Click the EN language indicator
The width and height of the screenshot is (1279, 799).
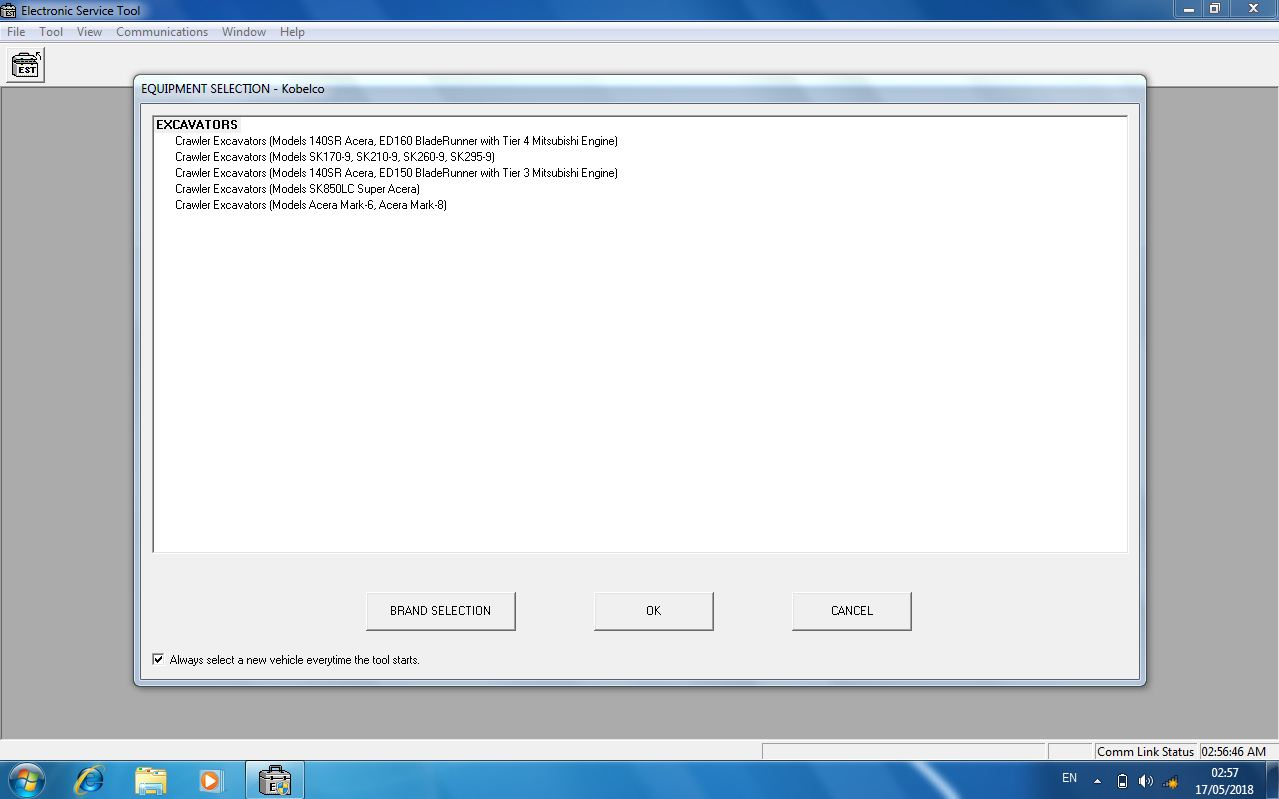point(1069,778)
